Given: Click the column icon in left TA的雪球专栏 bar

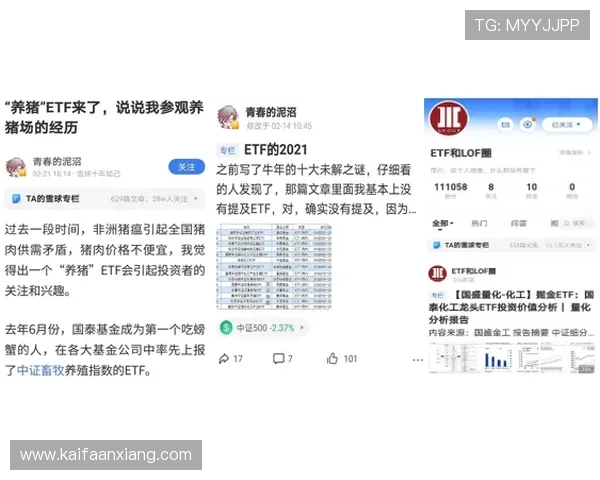Looking at the screenshot, I should [x=16, y=199].
